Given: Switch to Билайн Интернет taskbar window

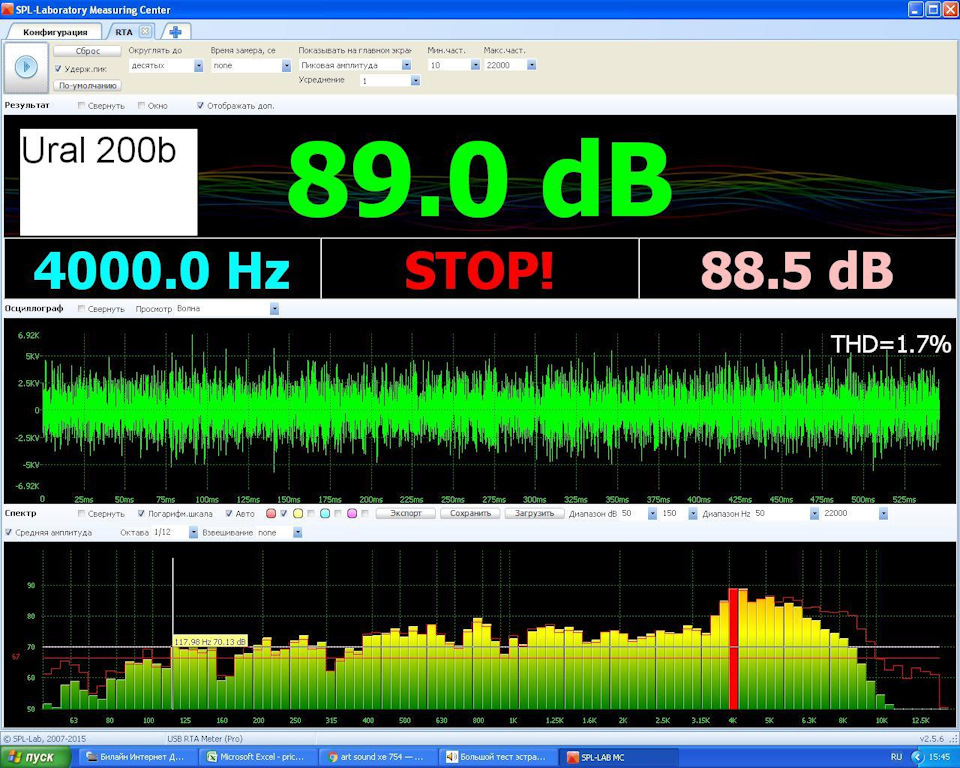Looking at the screenshot, I should 136,757.
